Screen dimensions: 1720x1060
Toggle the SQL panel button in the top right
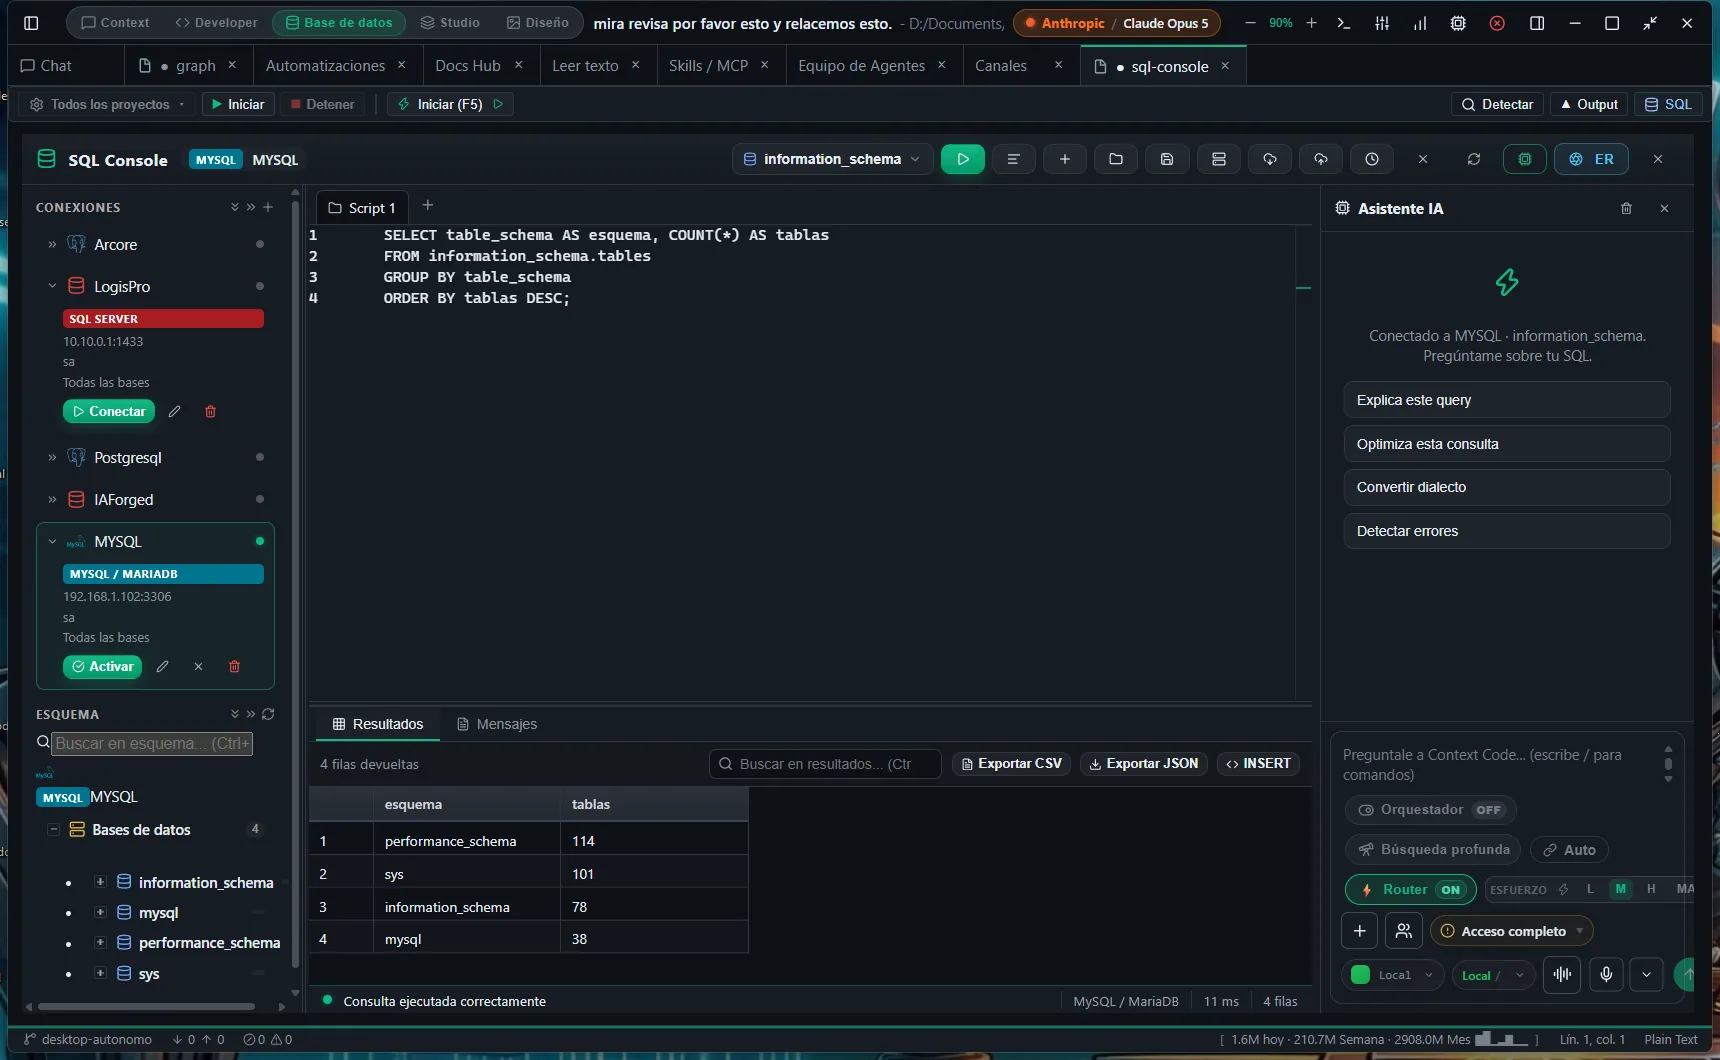tap(1668, 104)
